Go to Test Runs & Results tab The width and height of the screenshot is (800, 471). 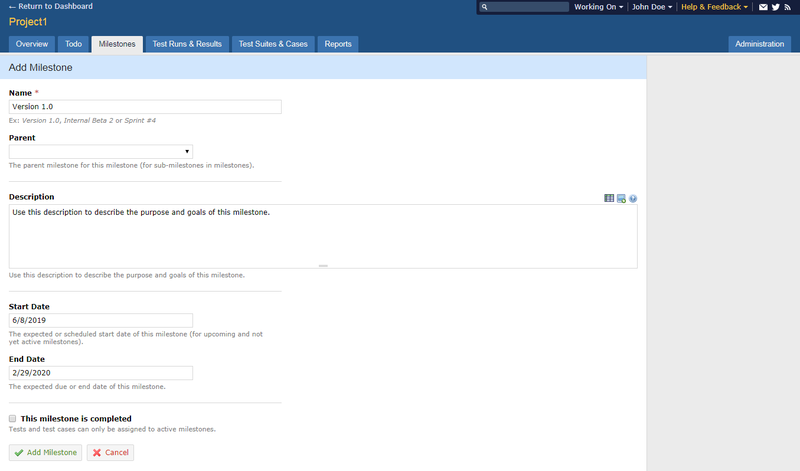coord(187,44)
